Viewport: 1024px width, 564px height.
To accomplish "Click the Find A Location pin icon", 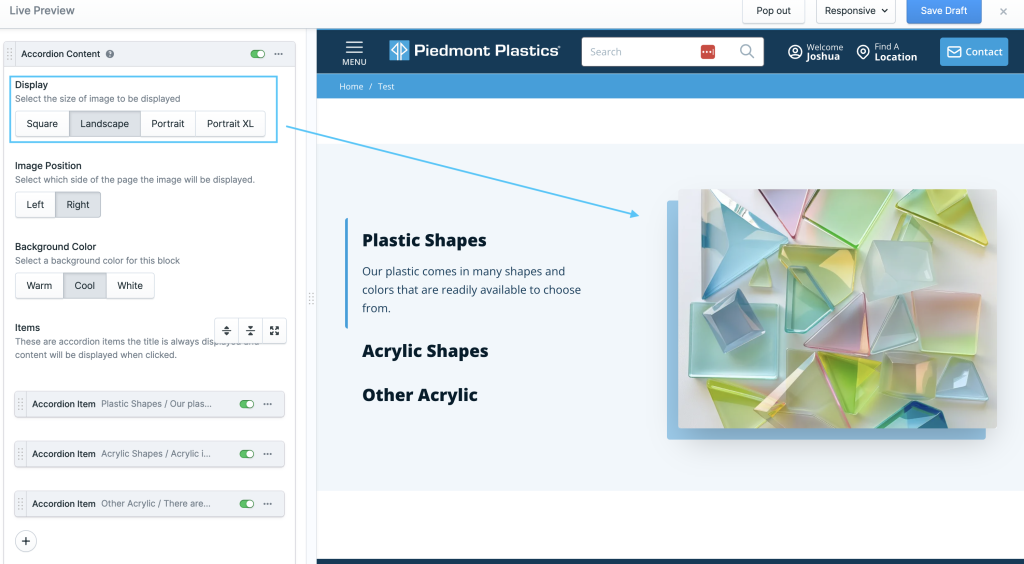I will tap(863, 52).
